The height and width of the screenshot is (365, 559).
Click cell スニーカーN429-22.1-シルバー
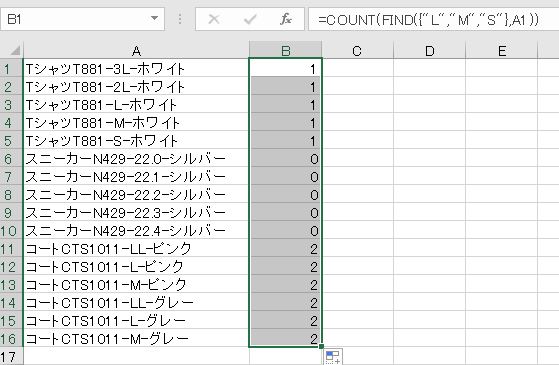click(x=136, y=176)
